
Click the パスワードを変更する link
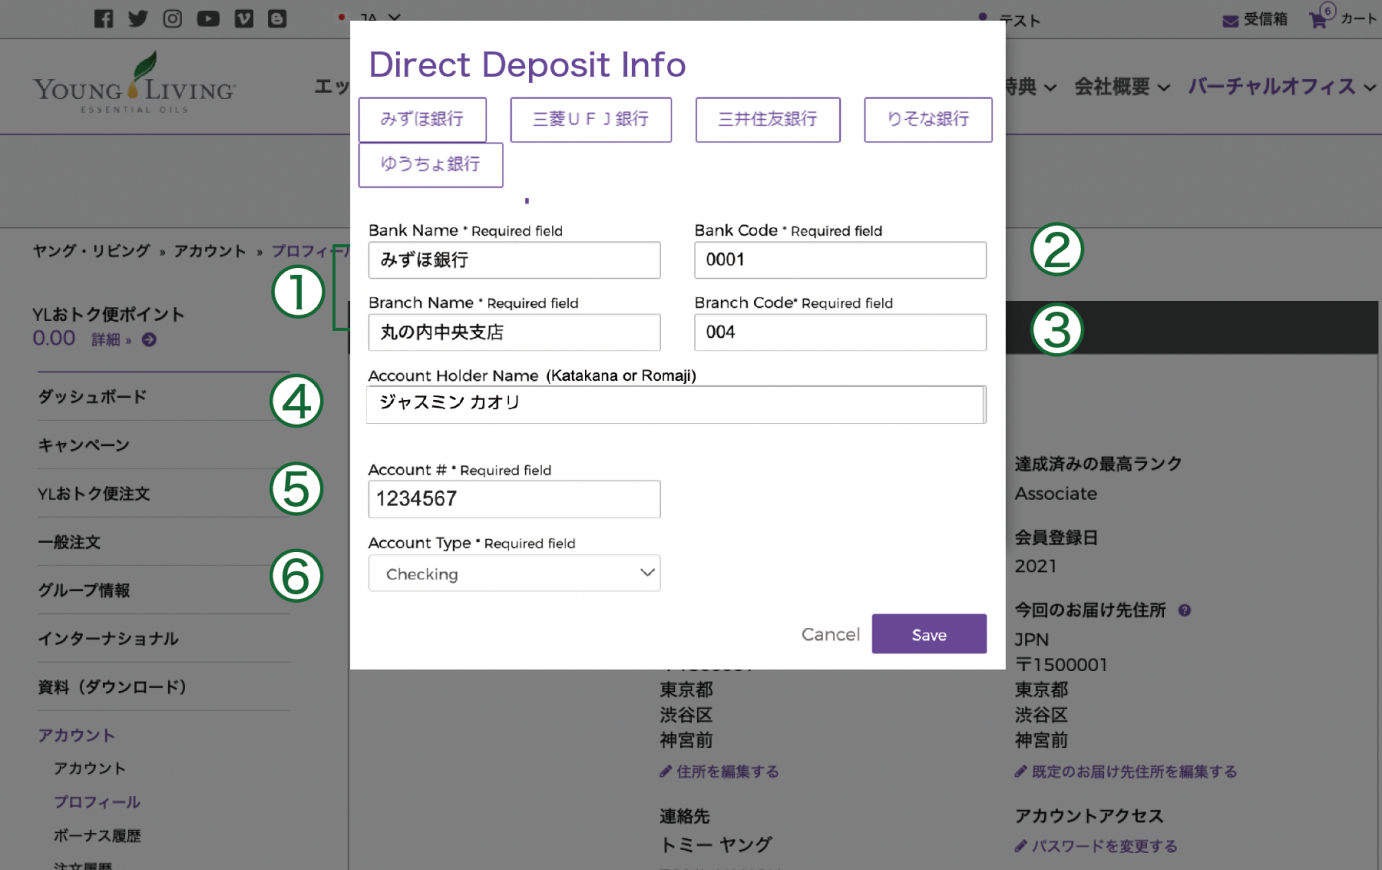[1103, 846]
